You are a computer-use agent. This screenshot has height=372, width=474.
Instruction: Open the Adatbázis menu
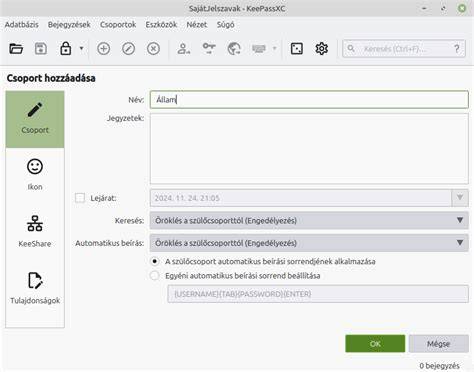tap(22, 25)
